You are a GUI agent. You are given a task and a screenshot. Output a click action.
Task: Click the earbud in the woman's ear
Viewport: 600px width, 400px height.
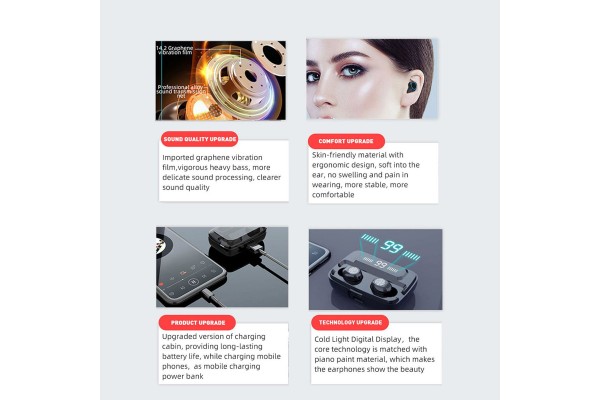click(x=412, y=87)
